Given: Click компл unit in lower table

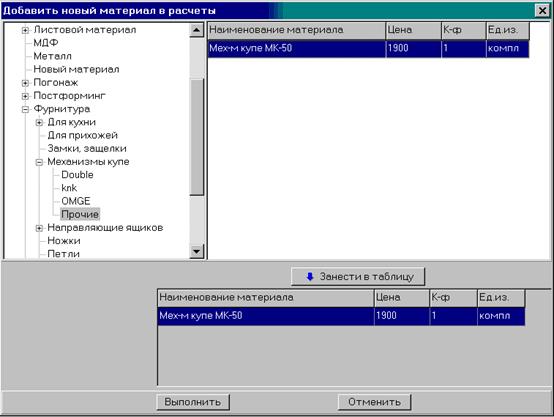Looking at the screenshot, I should 501,316.
